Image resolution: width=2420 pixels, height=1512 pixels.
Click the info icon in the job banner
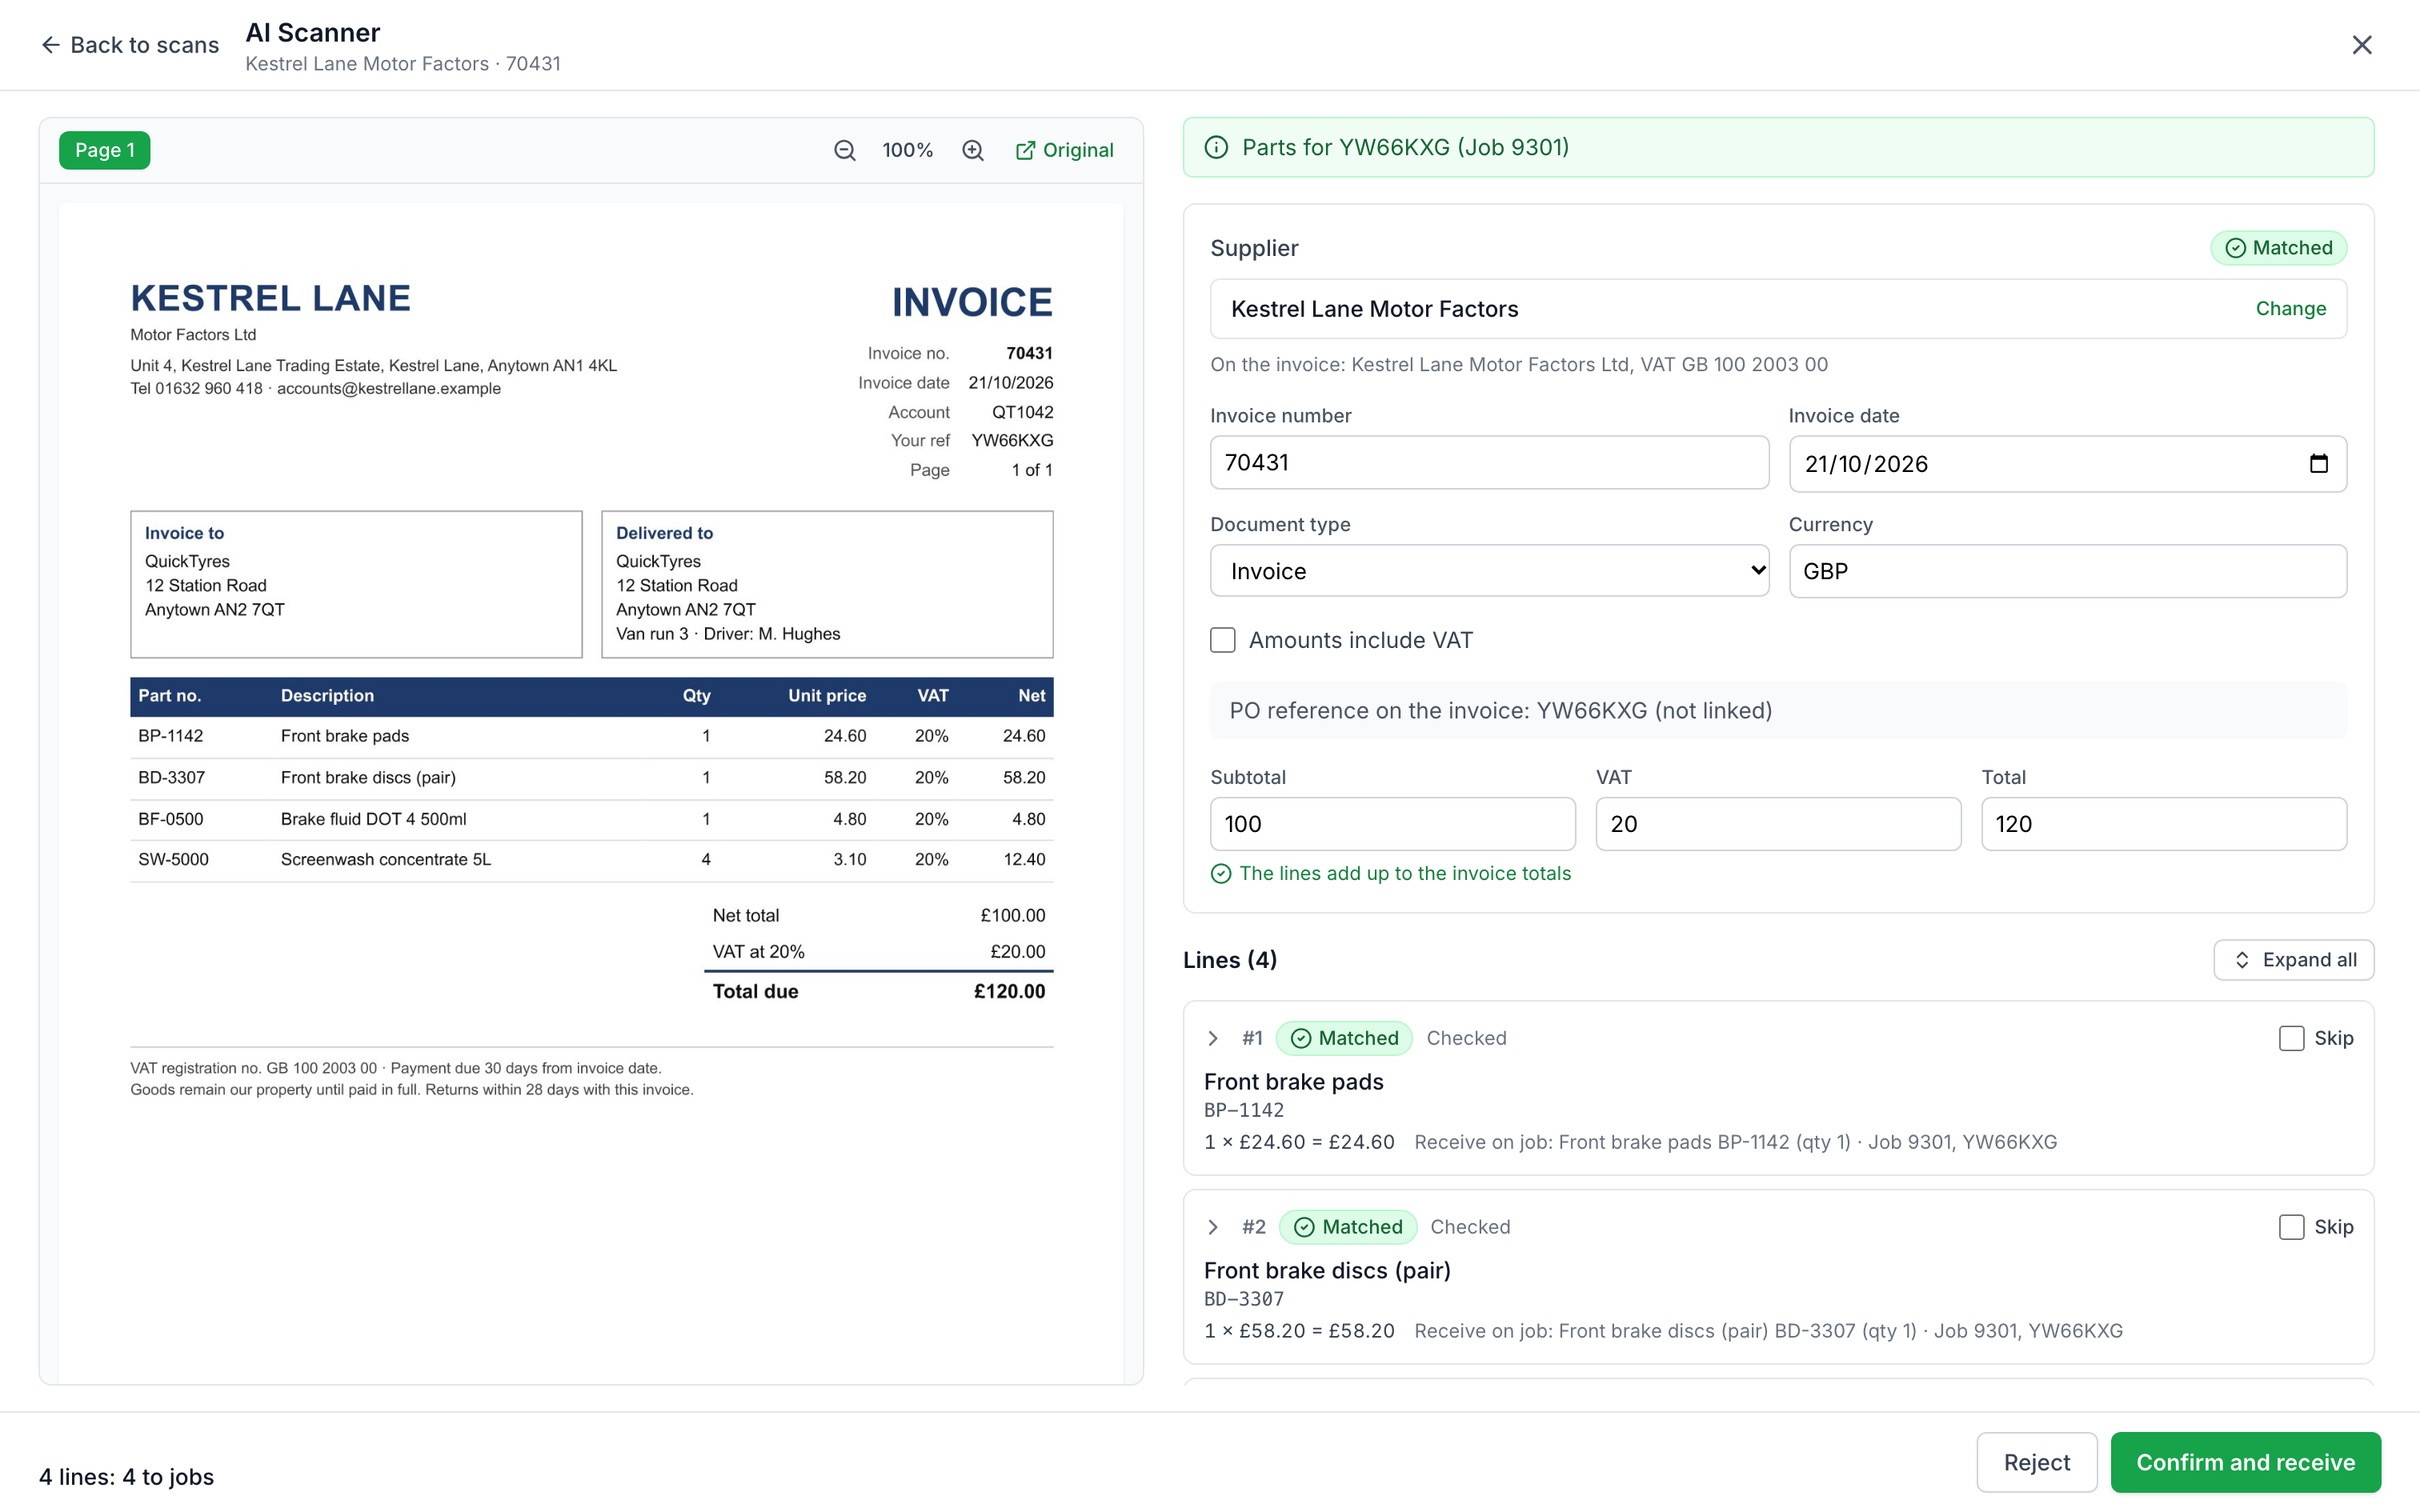pos(1216,147)
